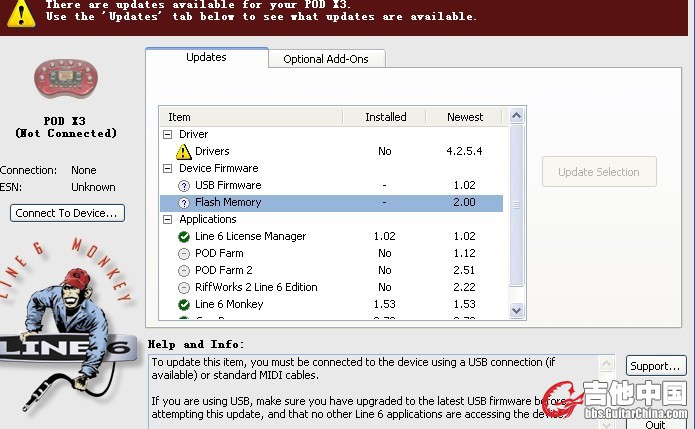The image size is (695, 429).
Task: Click the Update Selection button
Action: 599,172
